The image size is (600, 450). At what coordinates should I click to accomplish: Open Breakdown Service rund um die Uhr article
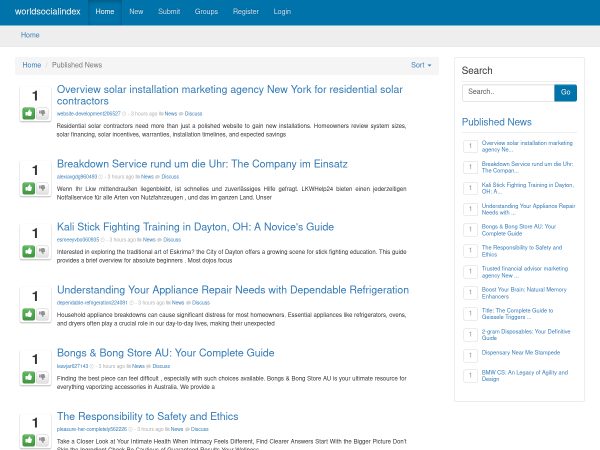coord(202,164)
